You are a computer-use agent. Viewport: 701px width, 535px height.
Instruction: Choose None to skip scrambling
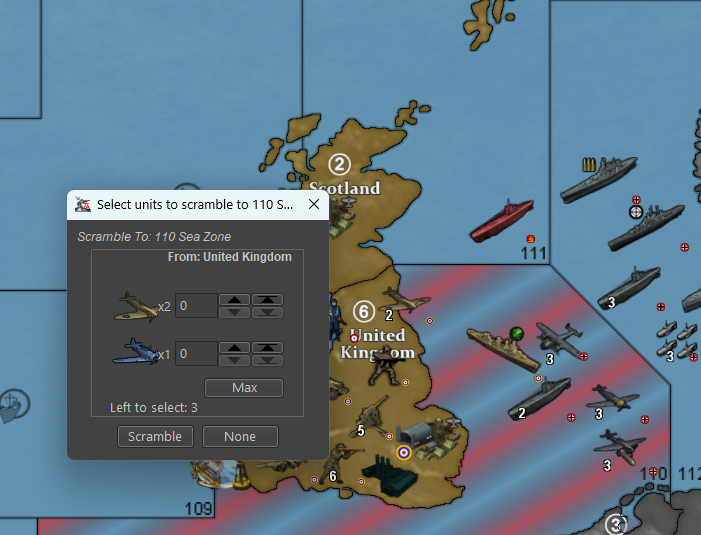[x=240, y=436]
